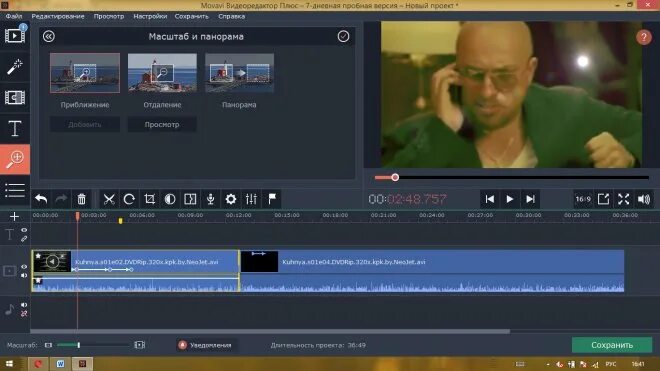The image size is (660, 371).
Task: Select the pan and zoom tab icon
Action: [x=15, y=159]
